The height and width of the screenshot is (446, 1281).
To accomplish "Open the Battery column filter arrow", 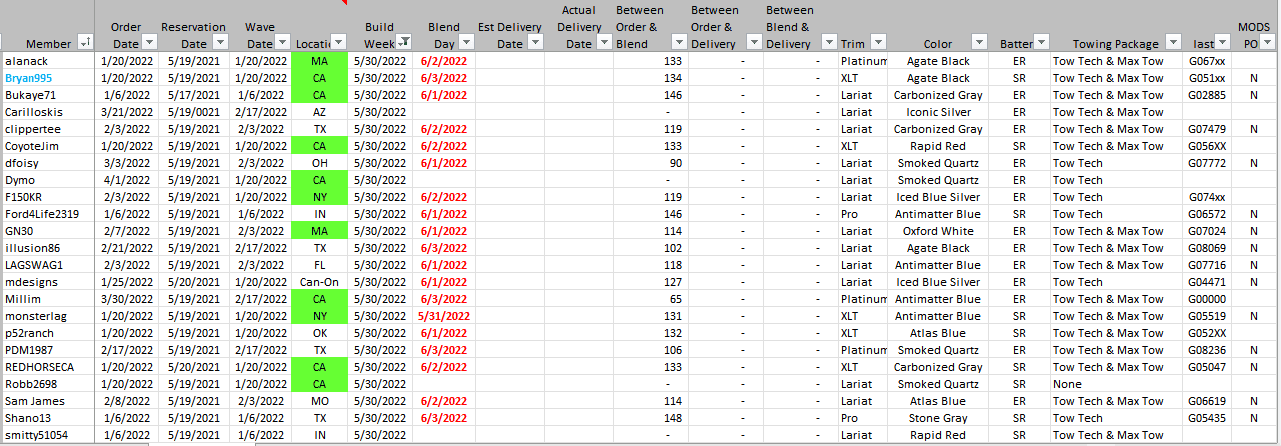I will (x=1041, y=42).
